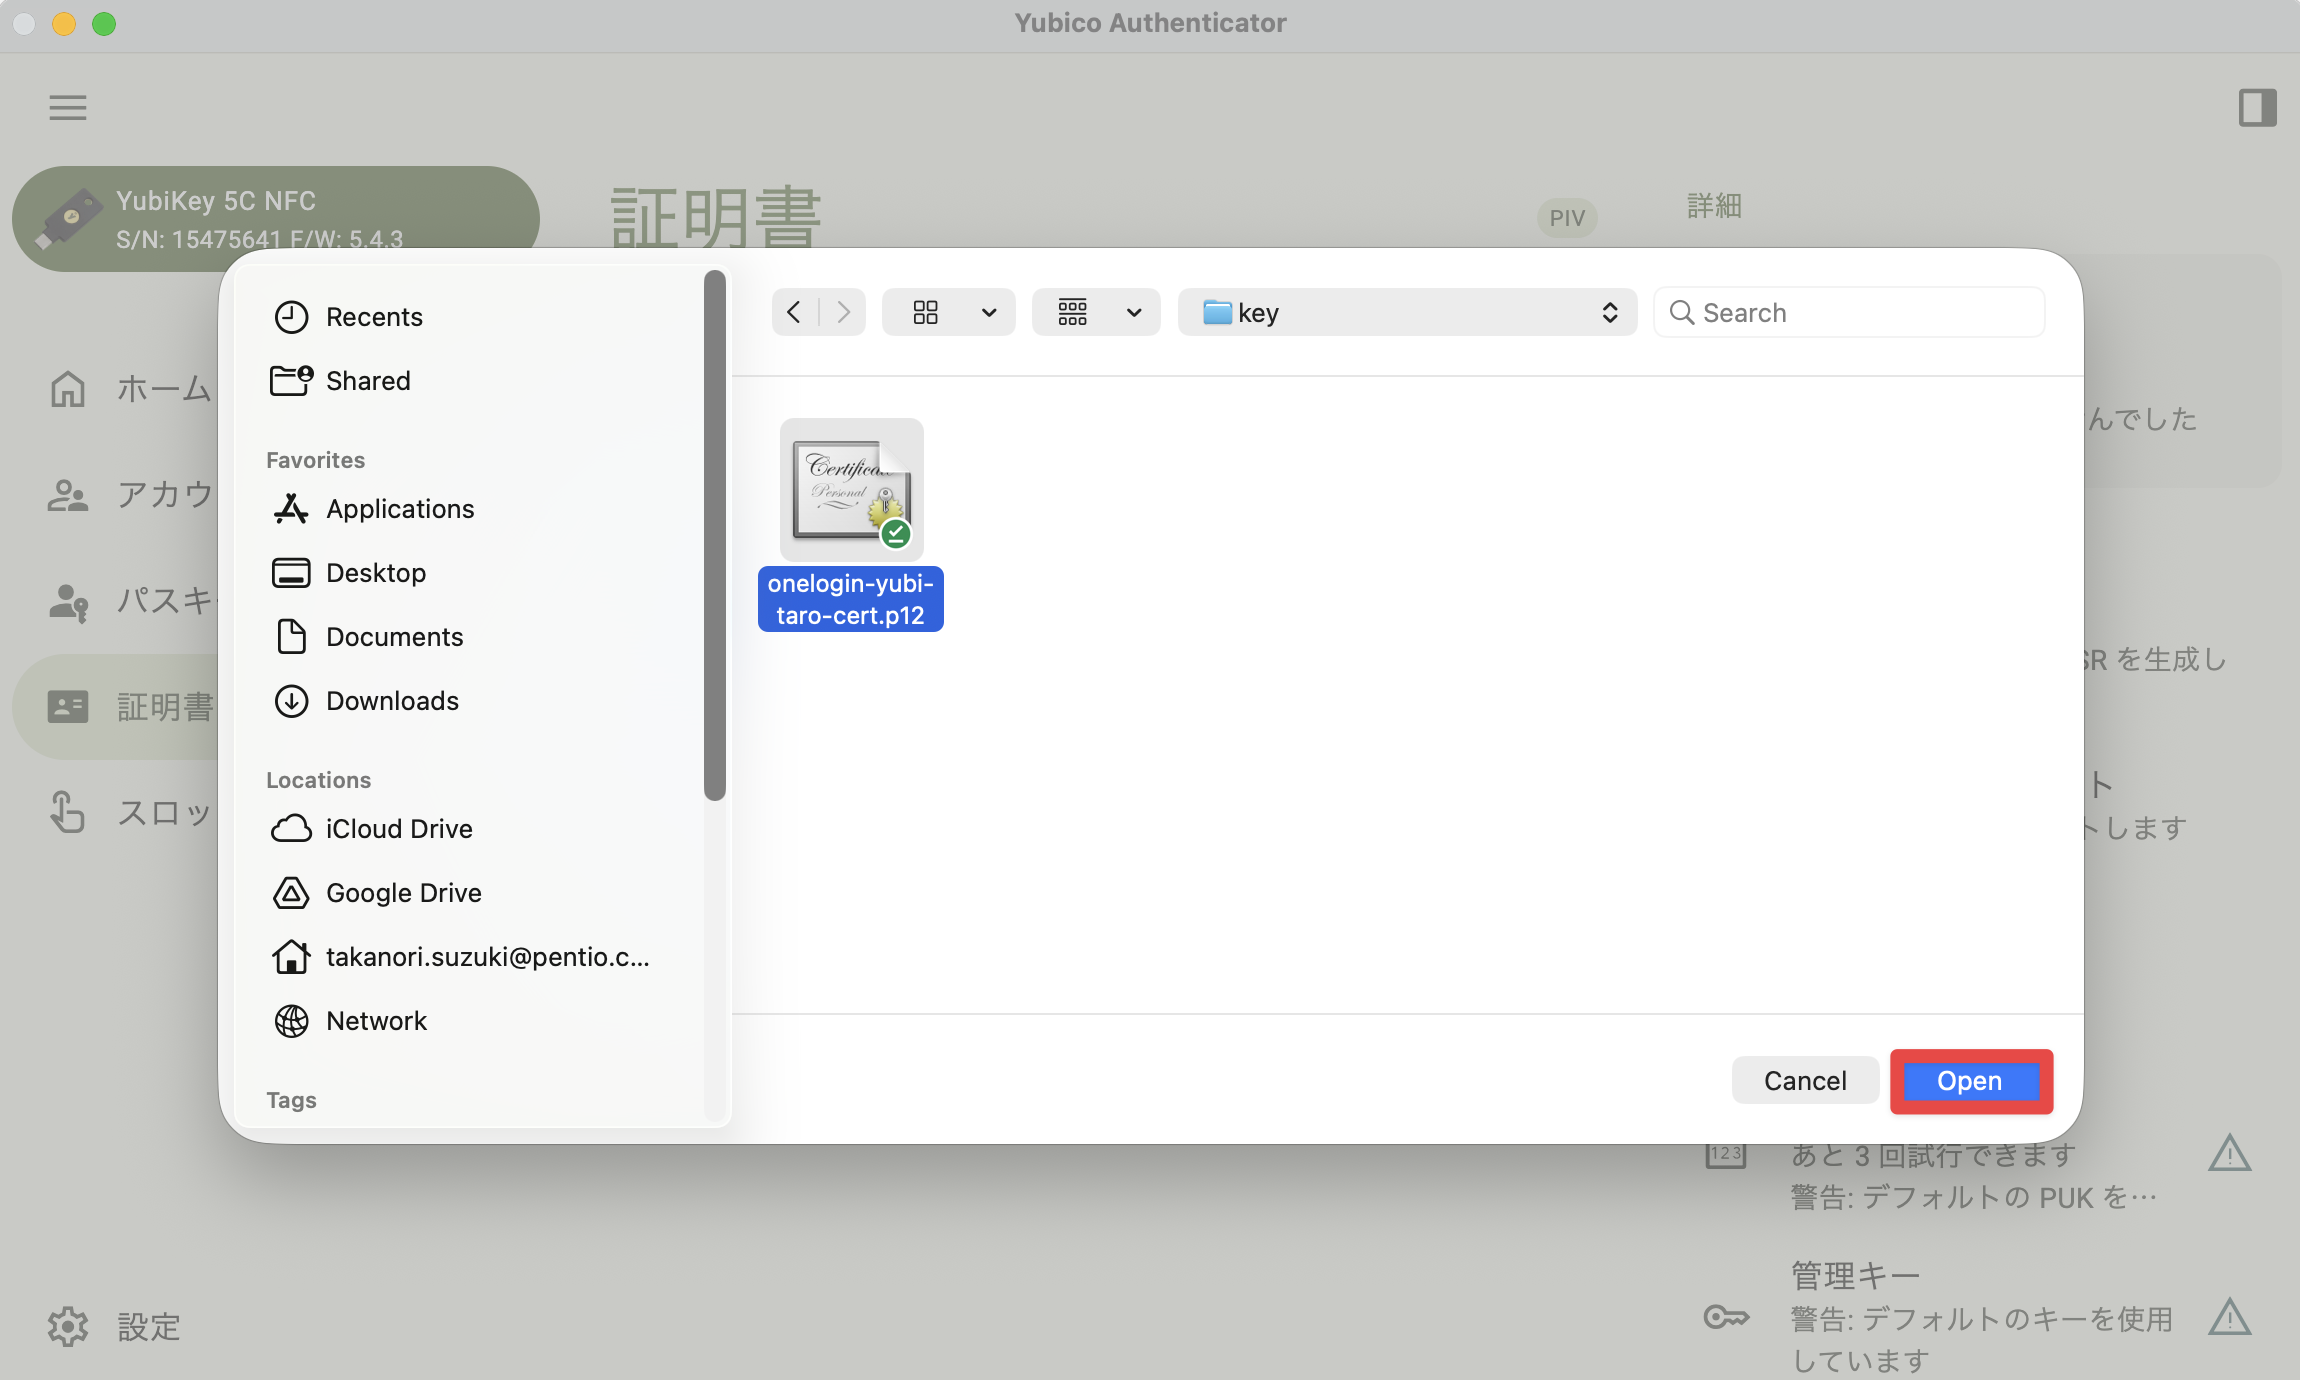This screenshot has height=1380, width=2300.
Task: Click the home icon next to ホーム
Action: (68, 388)
